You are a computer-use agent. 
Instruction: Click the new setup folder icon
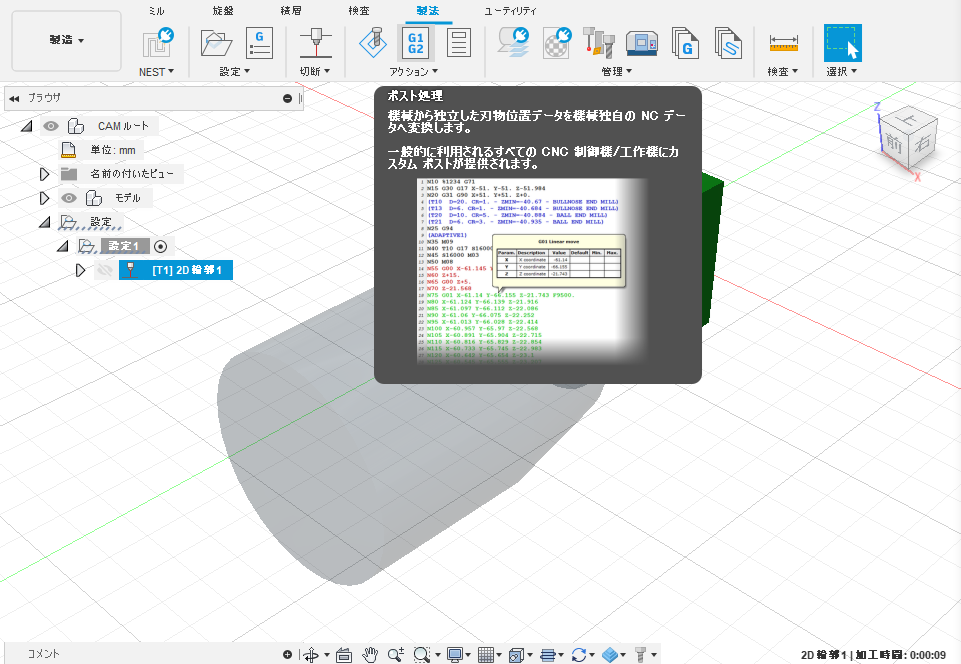click(216, 44)
